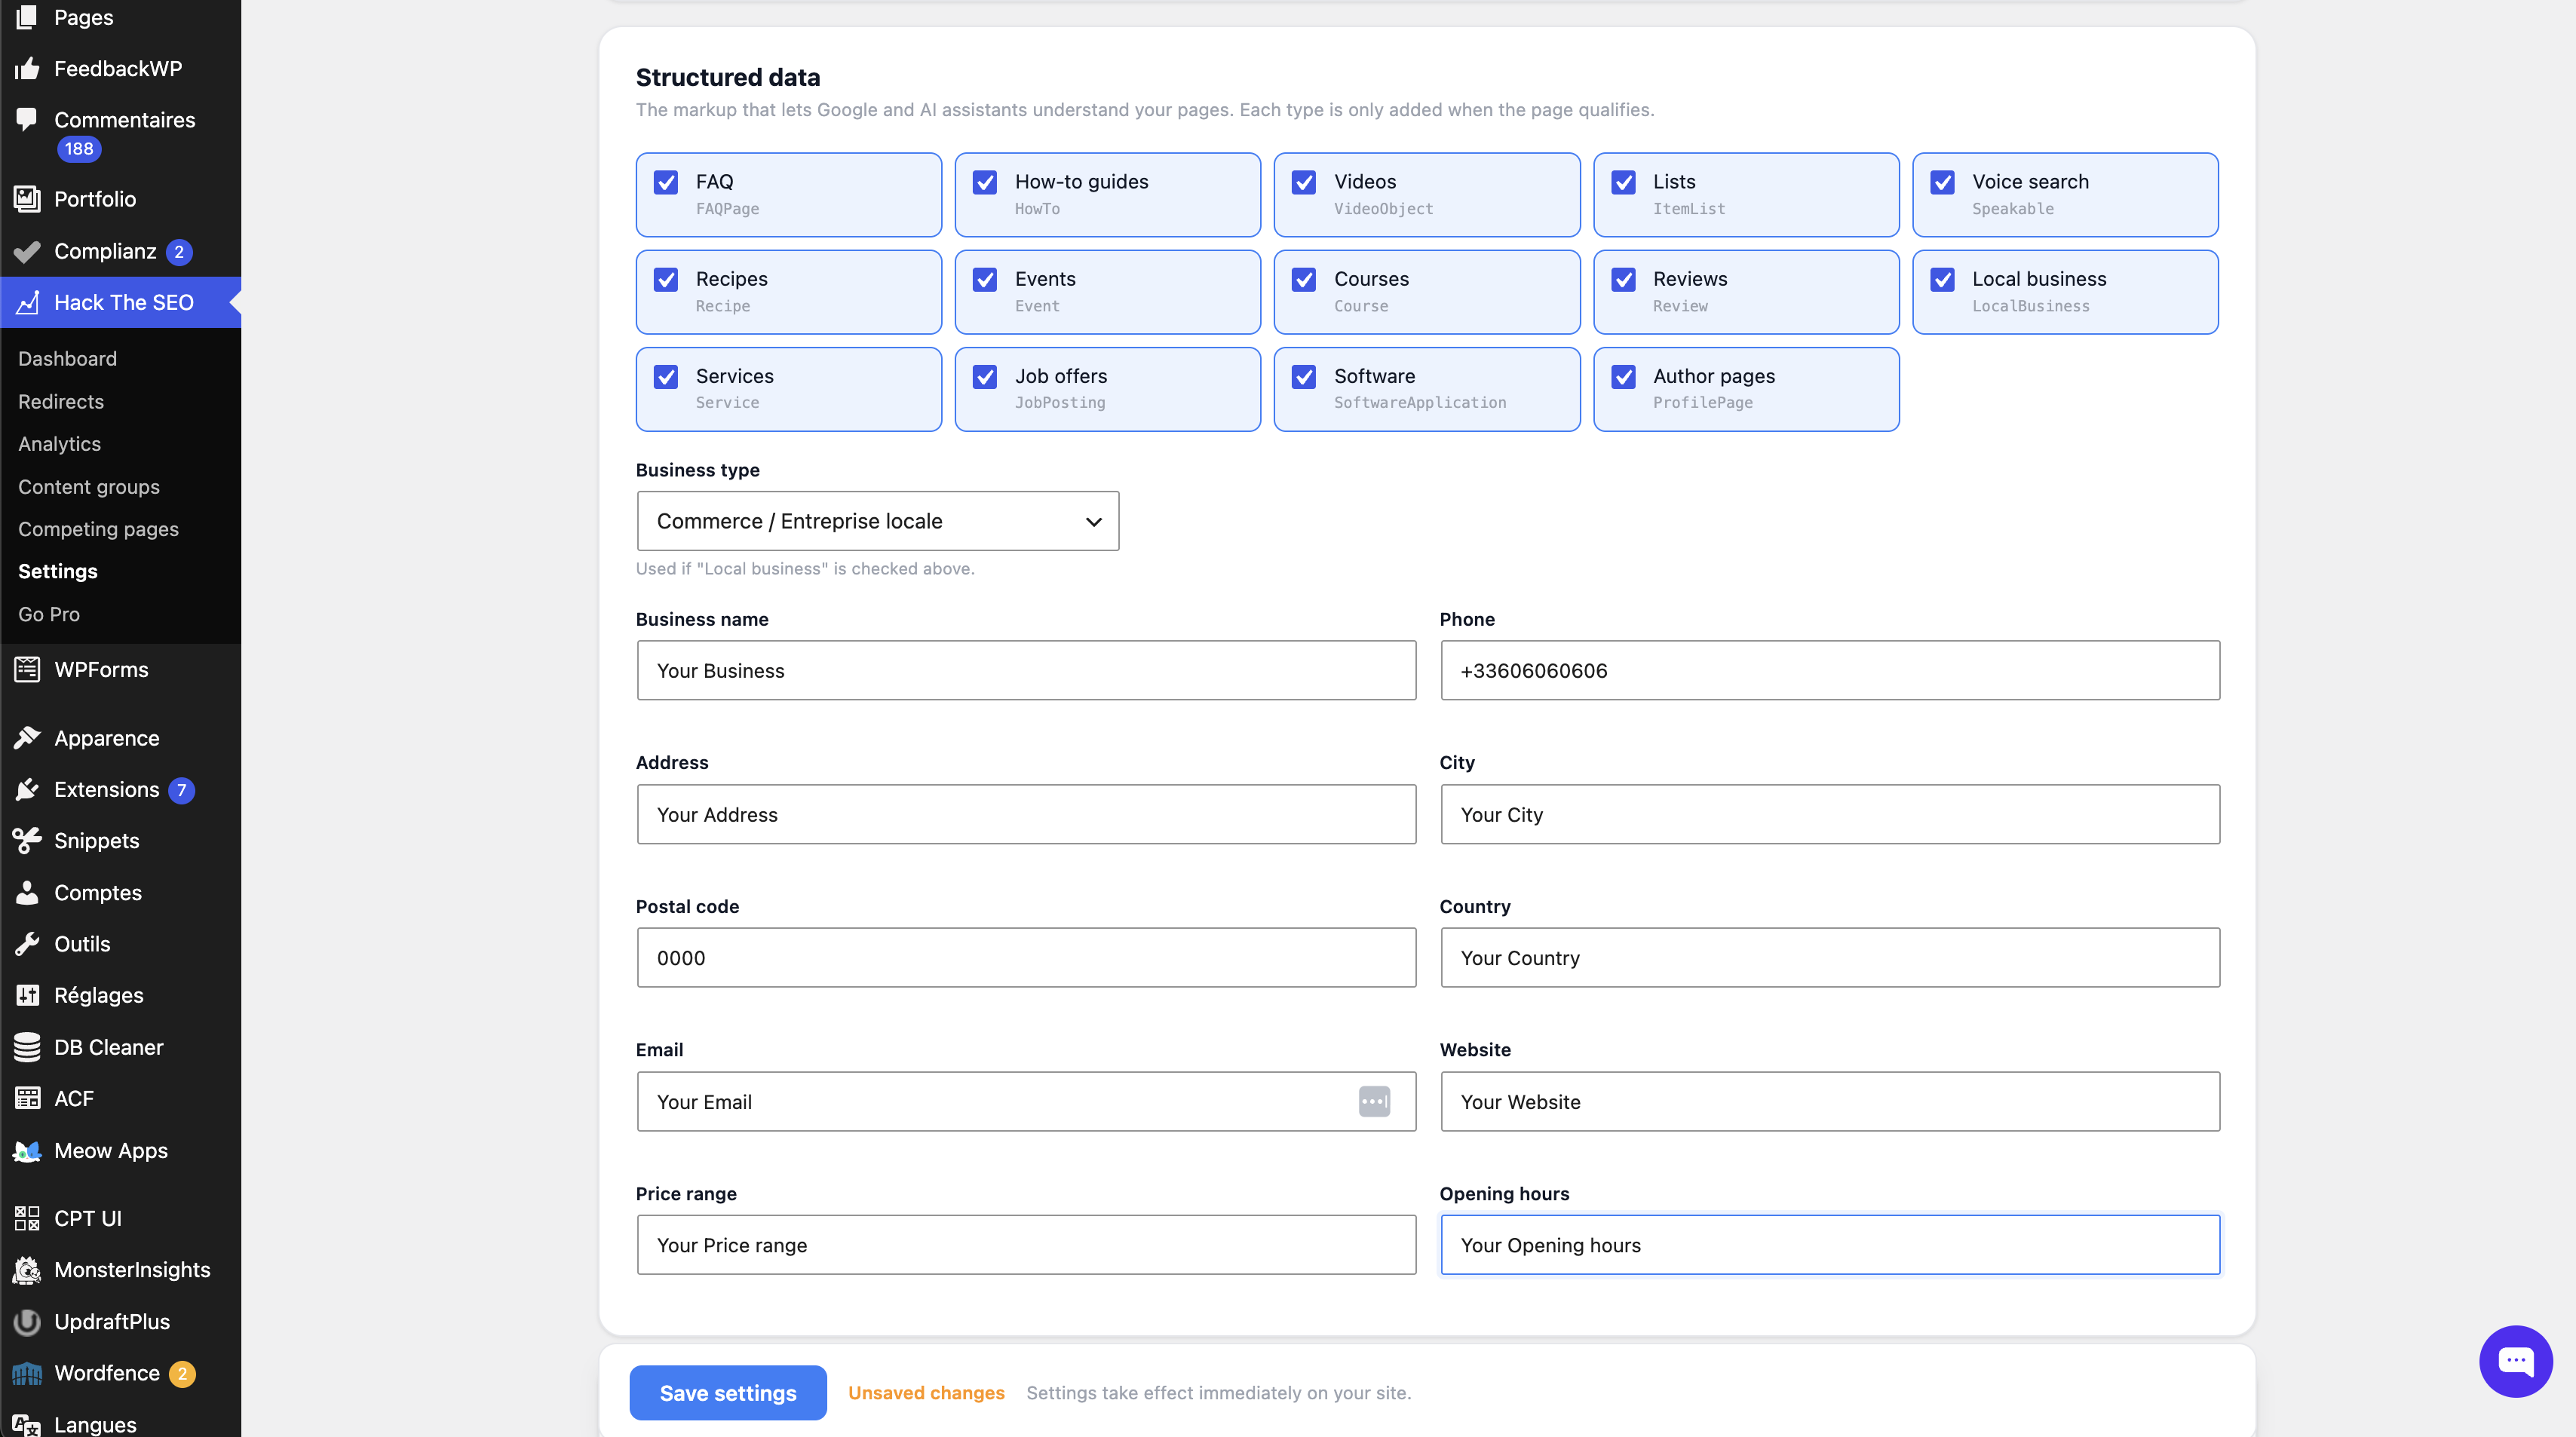
Task: Click the password manager icon in Email field
Action: (1374, 1101)
